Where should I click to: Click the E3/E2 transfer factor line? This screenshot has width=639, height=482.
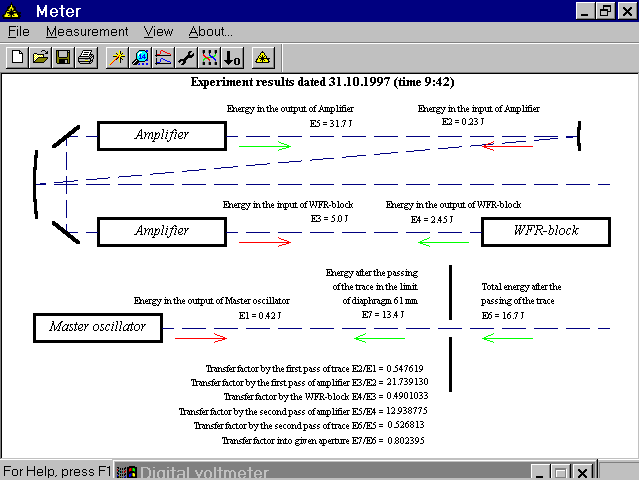point(310,383)
